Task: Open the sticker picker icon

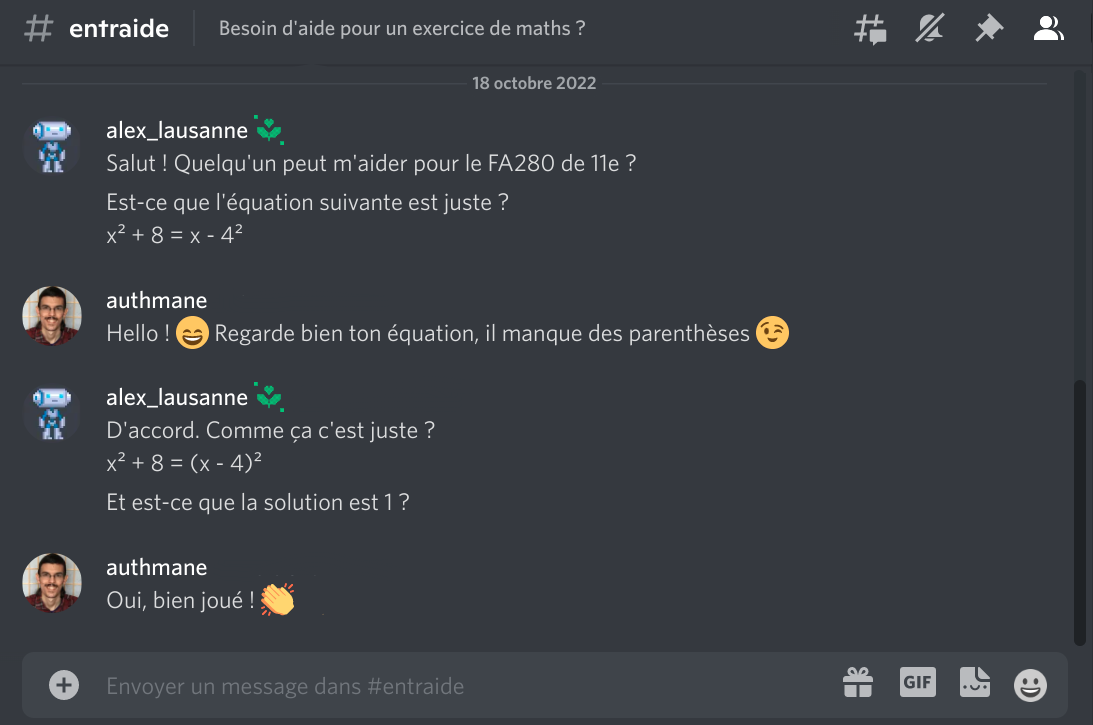Action: coord(974,684)
